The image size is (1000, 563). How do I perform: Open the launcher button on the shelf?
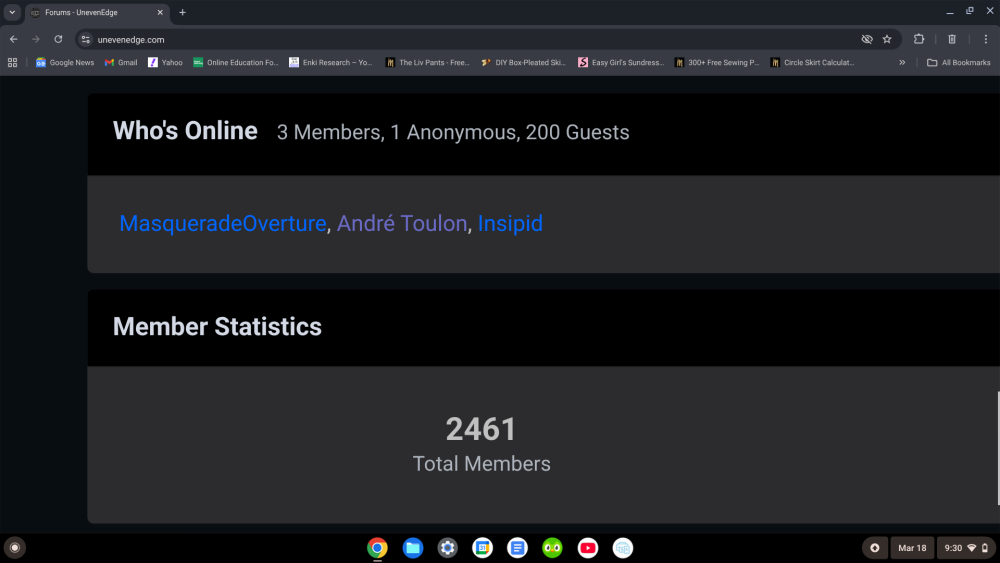click(x=15, y=548)
